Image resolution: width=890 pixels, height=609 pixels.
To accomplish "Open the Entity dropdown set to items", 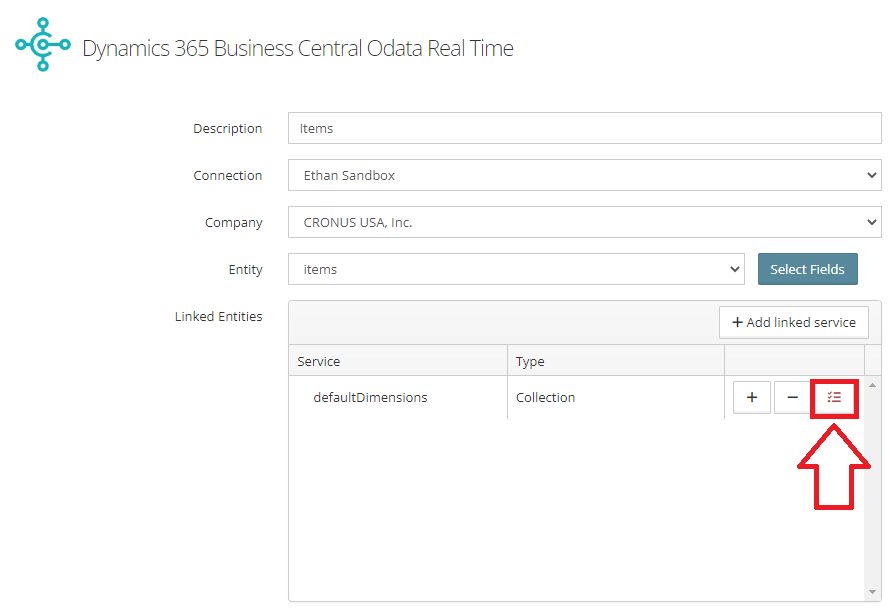I will click(x=517, y=269).
